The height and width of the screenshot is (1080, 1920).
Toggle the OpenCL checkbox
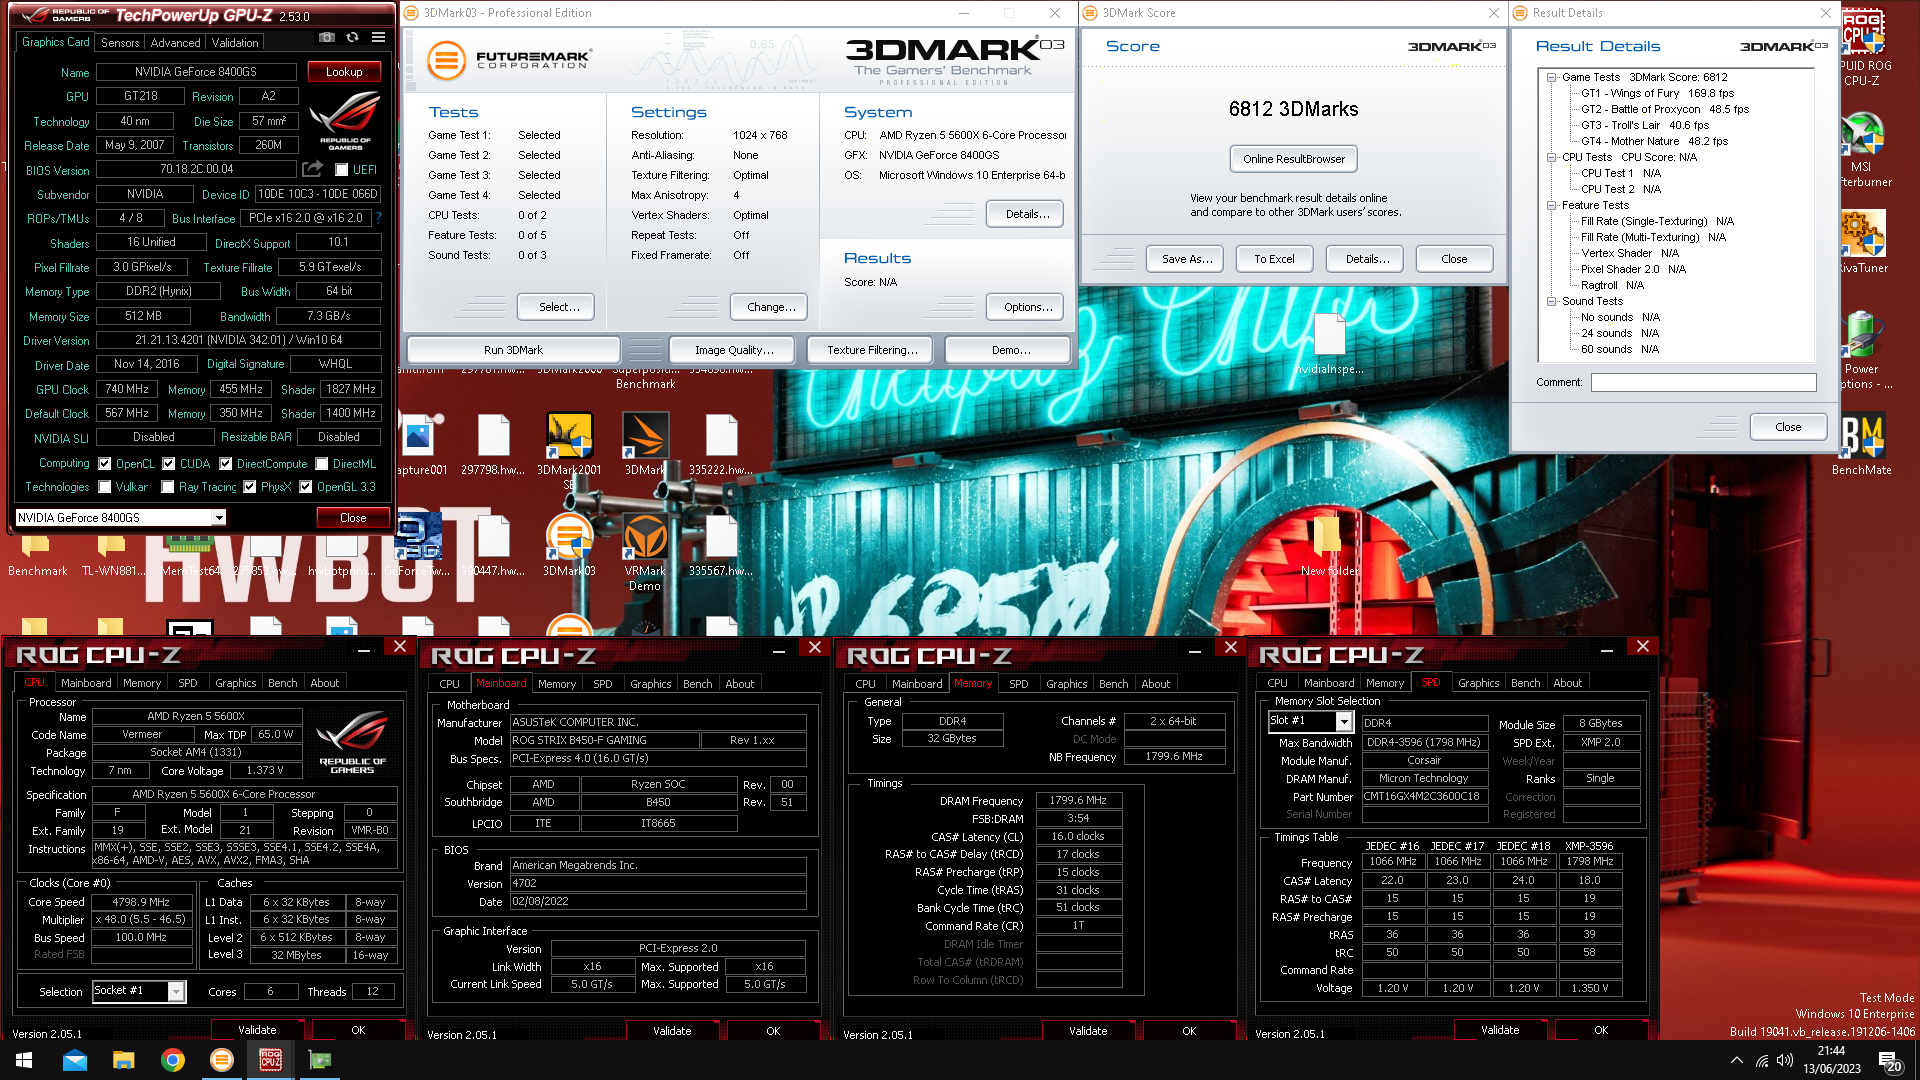pos(105,464)
